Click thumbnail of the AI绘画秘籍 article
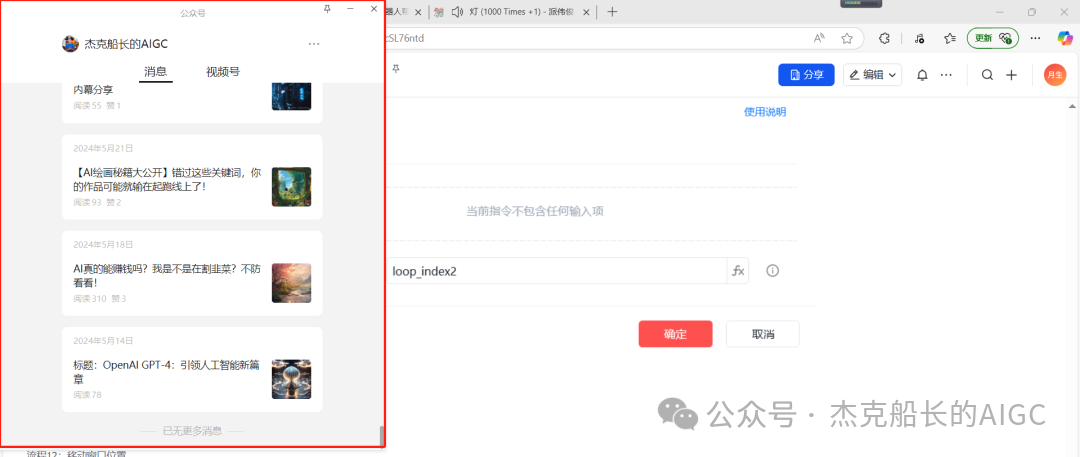The image size is (1080, 457). pyautogui.click(x=291, y=187)
